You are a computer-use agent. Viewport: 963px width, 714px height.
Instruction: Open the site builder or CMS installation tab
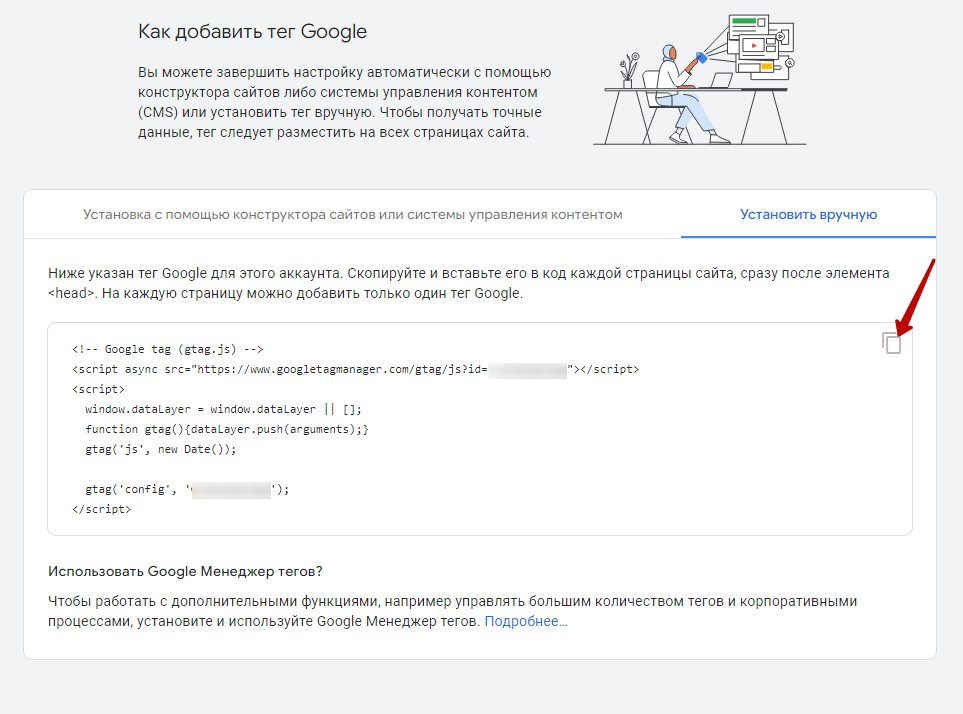click(x=353, y=214)
